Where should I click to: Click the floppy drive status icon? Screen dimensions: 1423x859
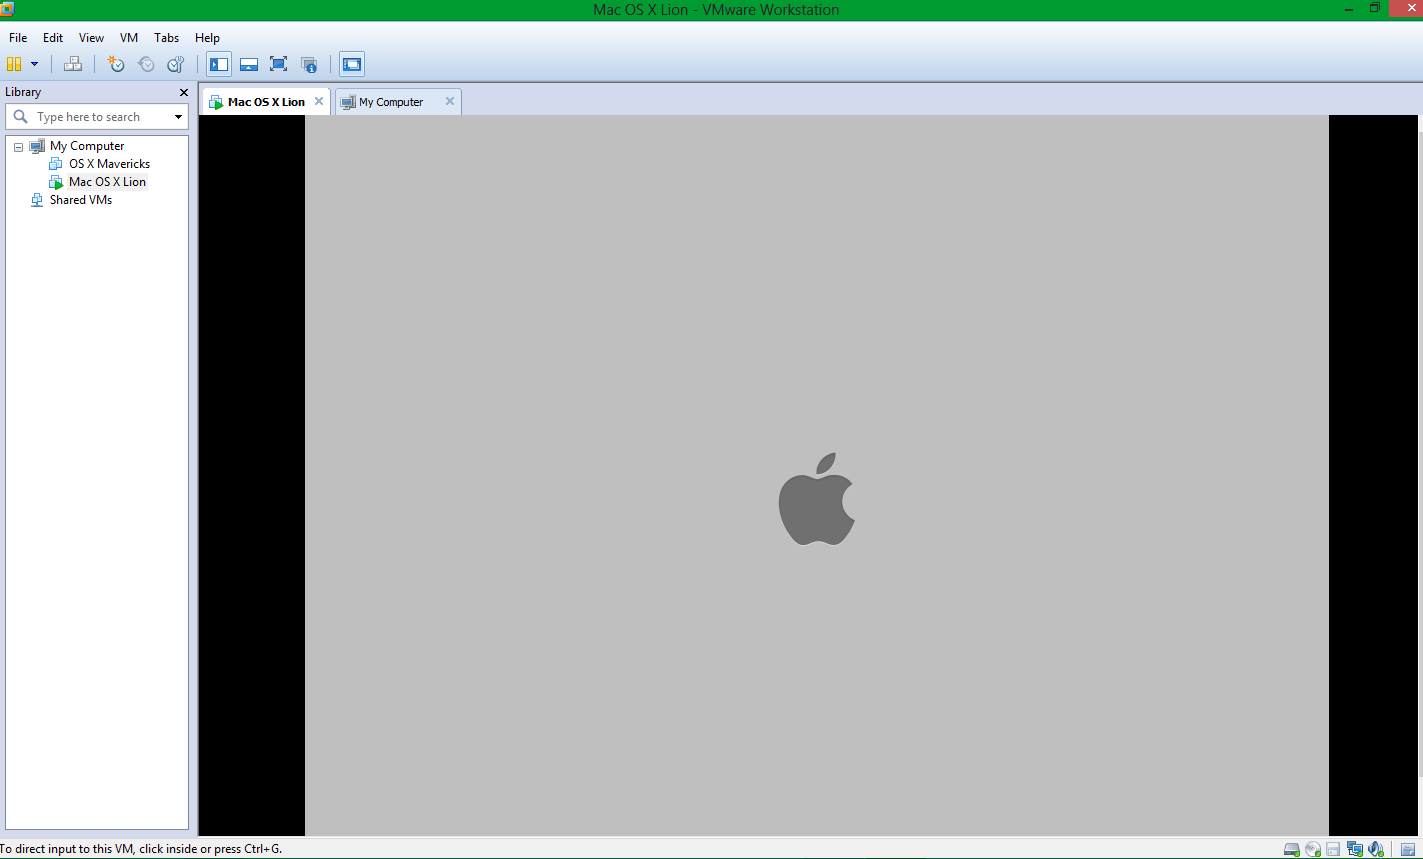1333,850
